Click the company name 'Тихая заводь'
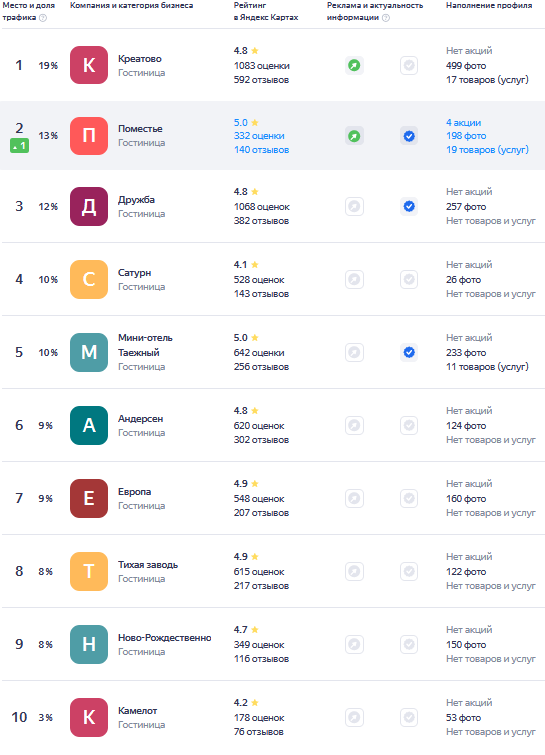 (x=148, y=565)
